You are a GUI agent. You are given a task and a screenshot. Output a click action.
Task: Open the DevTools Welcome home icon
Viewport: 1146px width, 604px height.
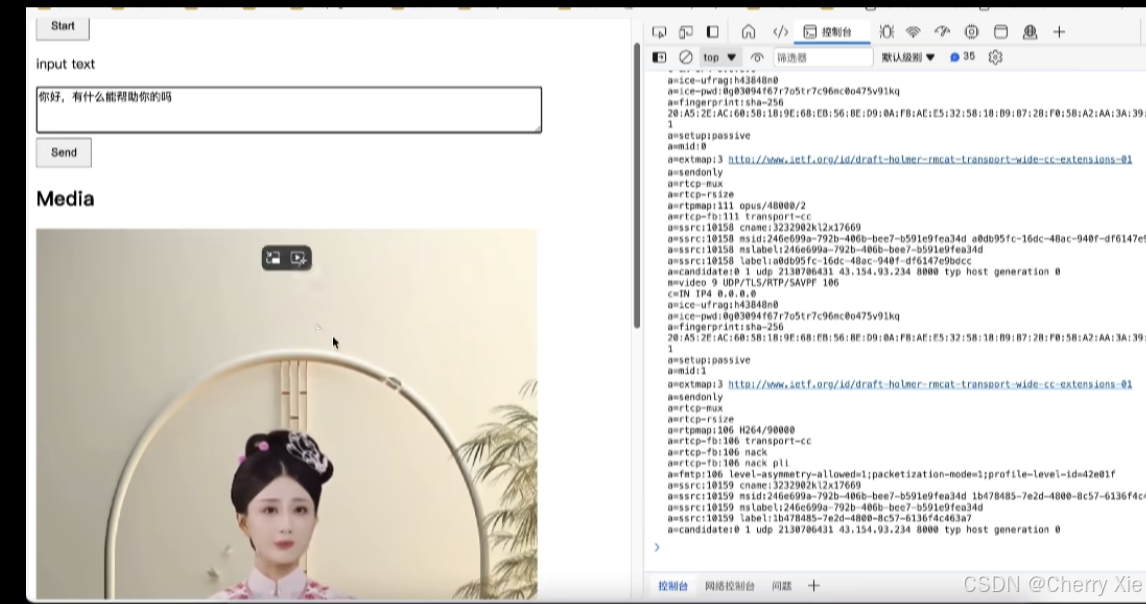(748, 32)
